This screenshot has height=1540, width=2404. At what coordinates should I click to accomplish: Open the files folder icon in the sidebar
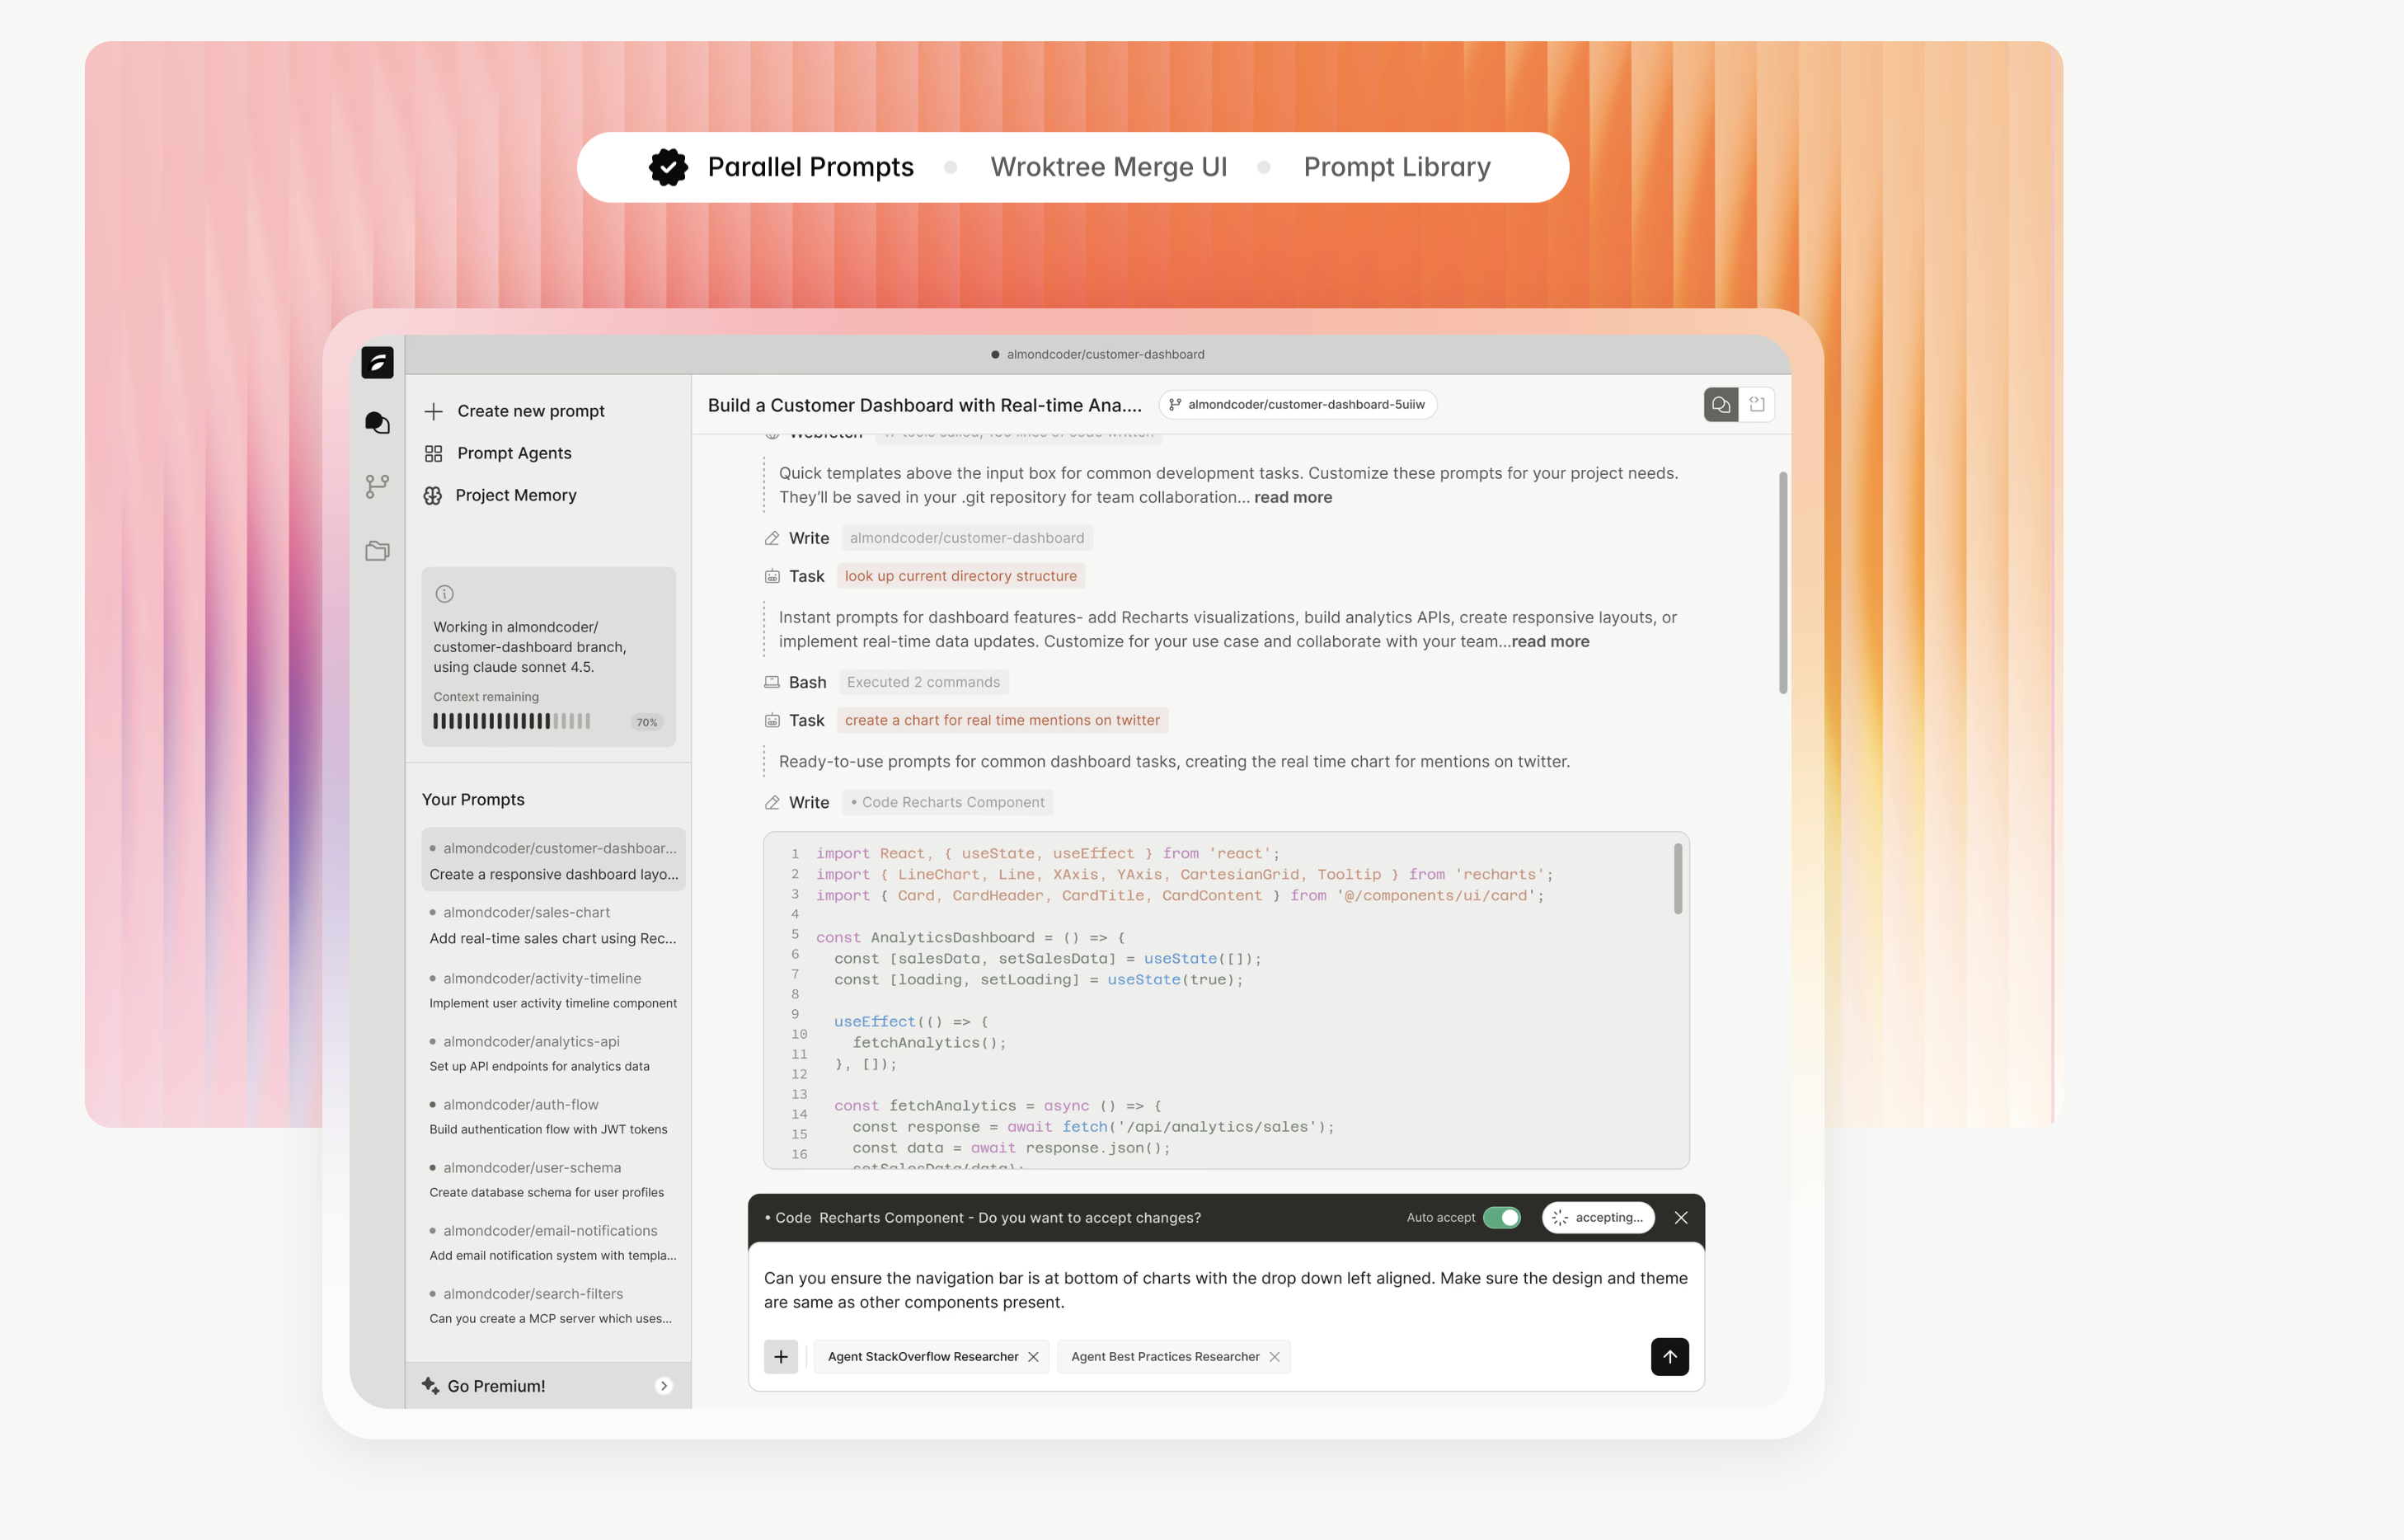pyautogui.click(x=377, y=550)
